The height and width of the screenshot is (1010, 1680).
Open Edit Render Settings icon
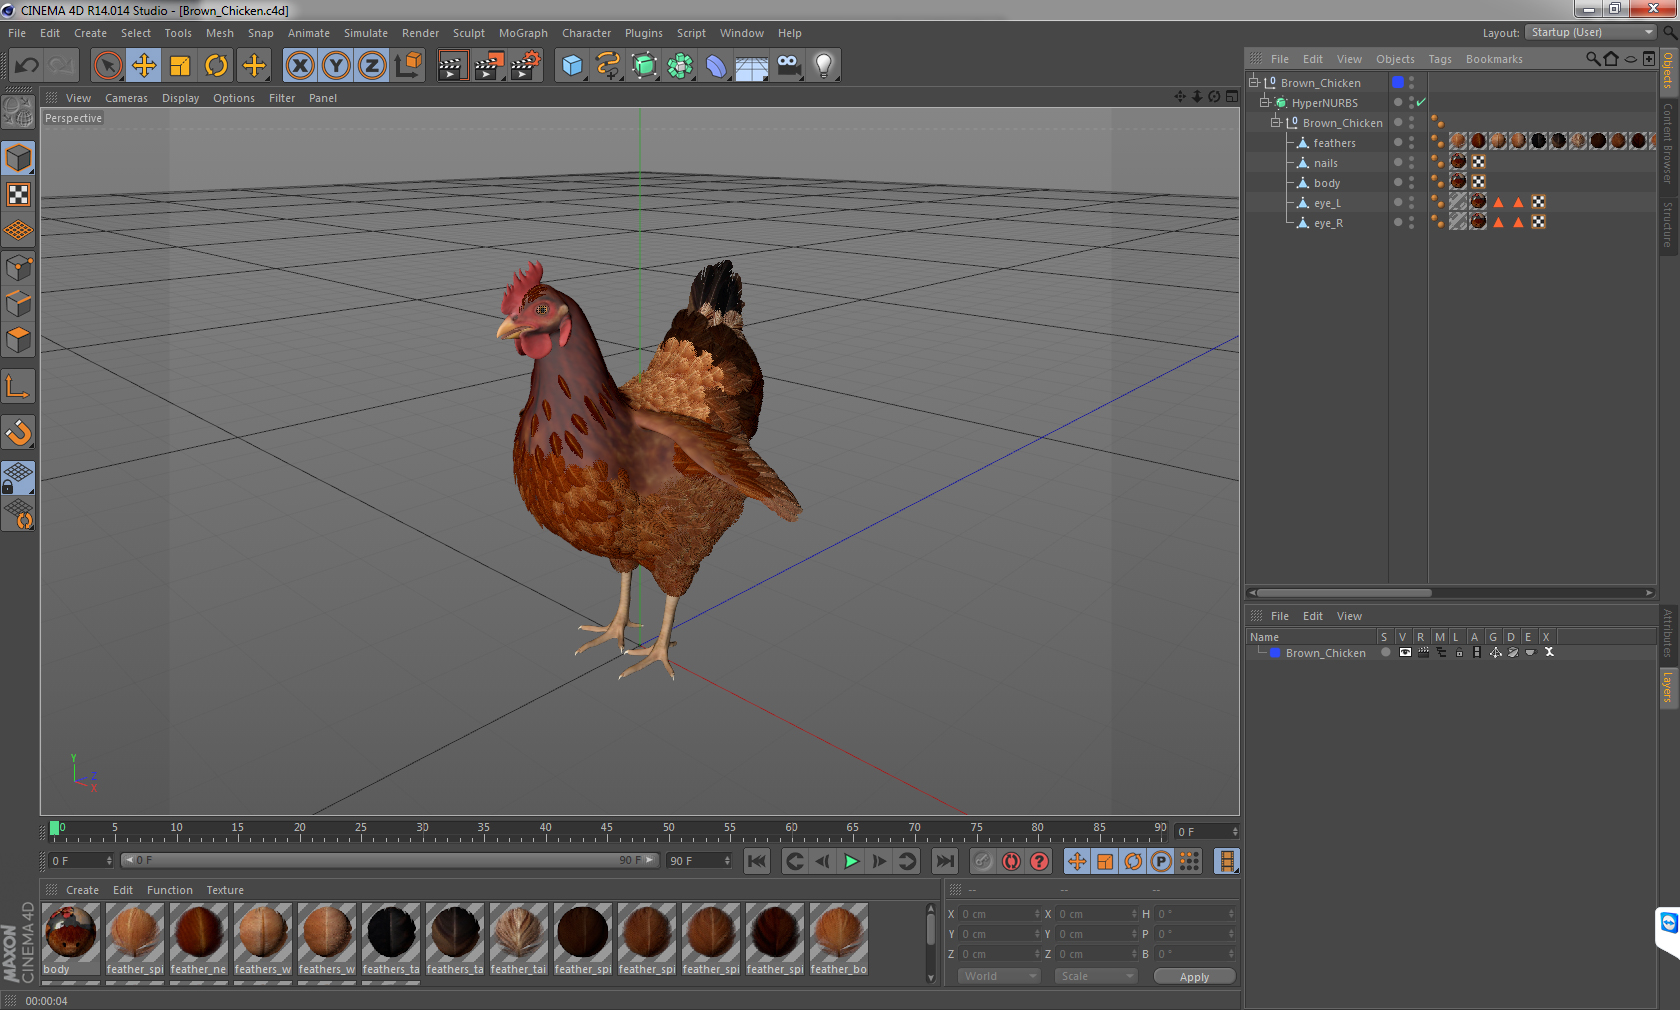pos(525,66)
